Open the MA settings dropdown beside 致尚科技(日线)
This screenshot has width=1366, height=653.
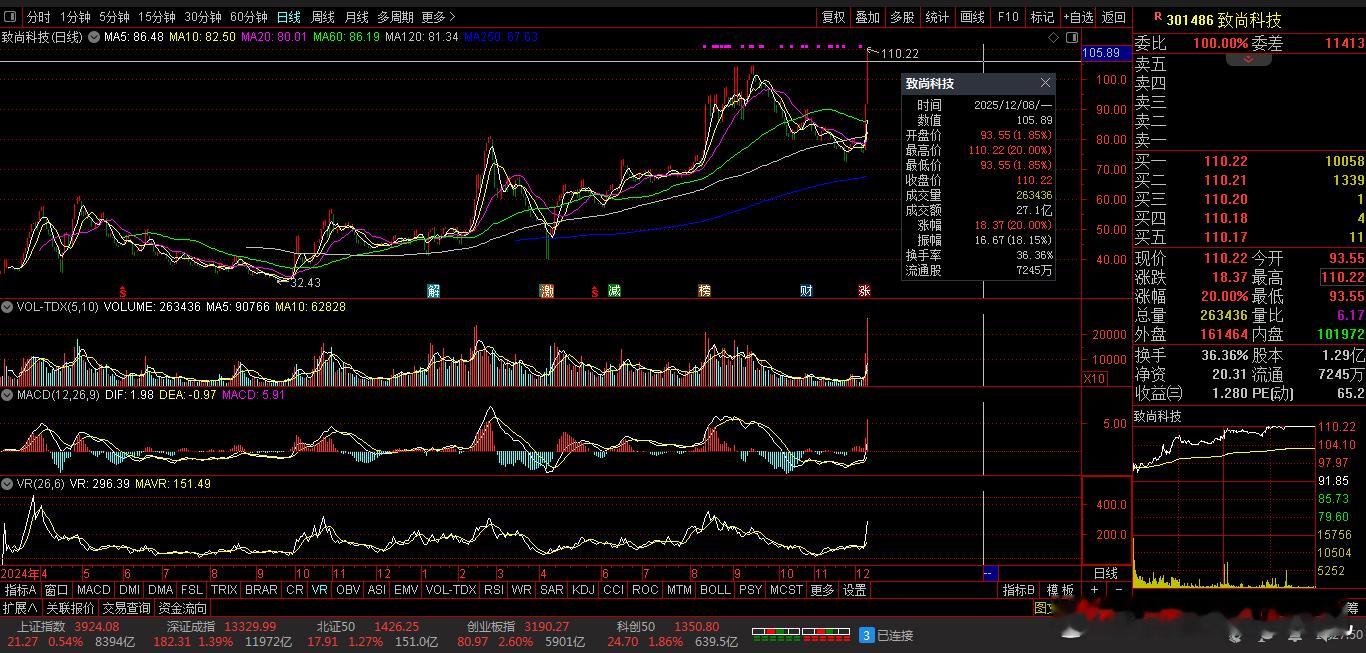pos(94,37)
